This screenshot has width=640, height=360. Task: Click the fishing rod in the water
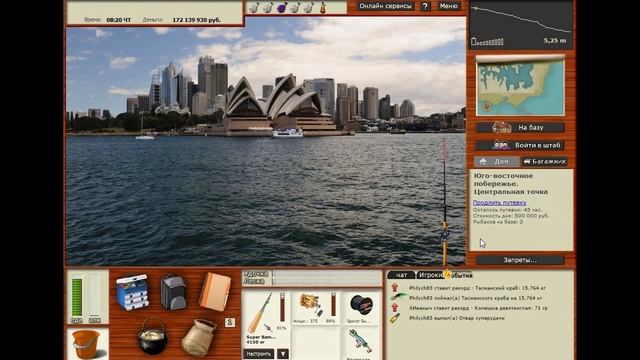[445, 204]
